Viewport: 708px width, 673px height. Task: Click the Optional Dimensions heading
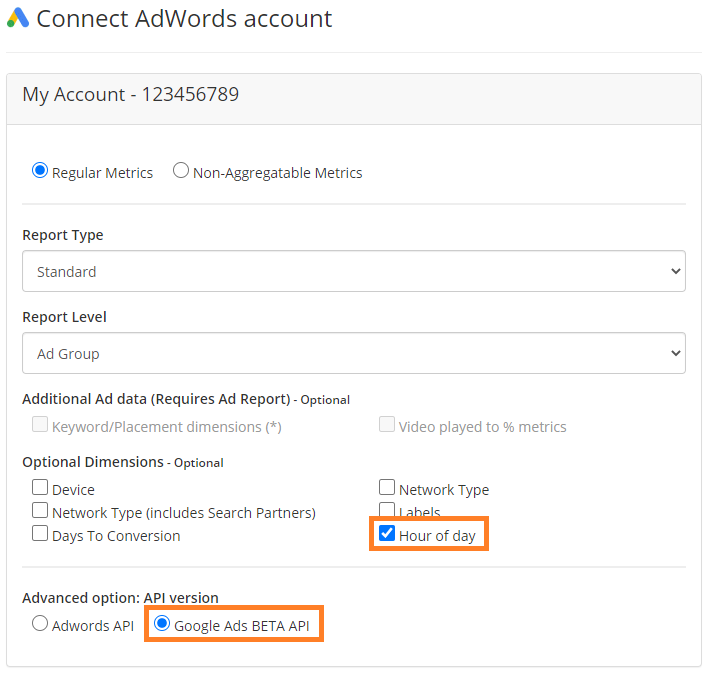tap(123, 462)
